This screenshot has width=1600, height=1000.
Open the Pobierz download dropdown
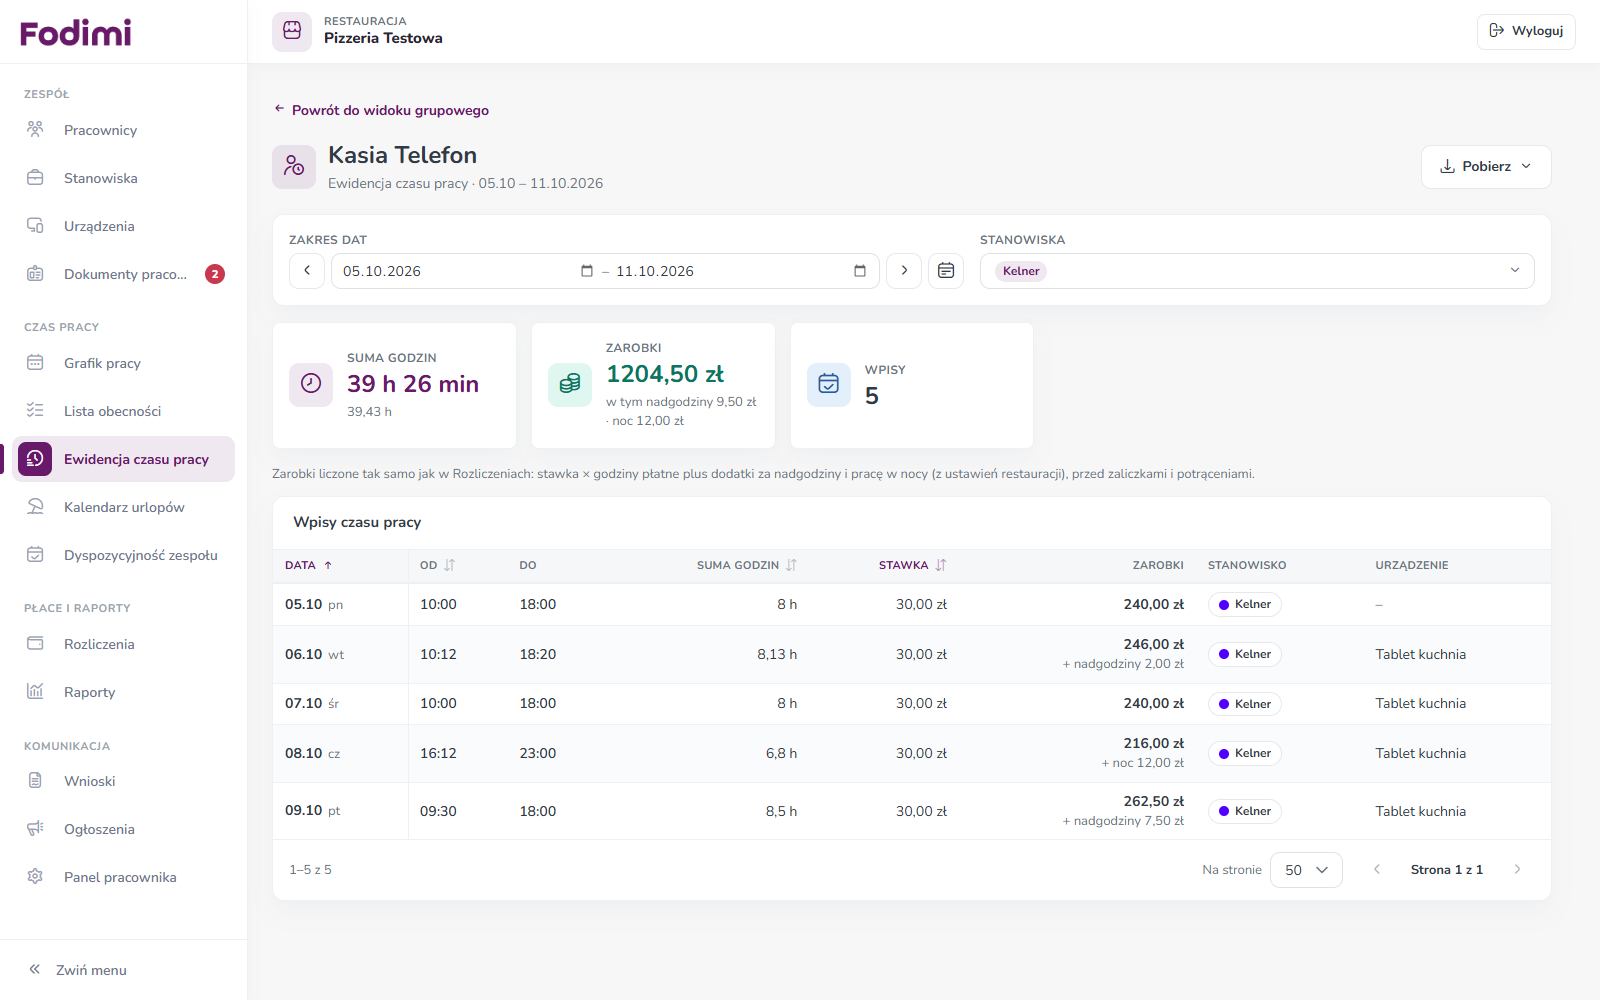point(1486,167)
